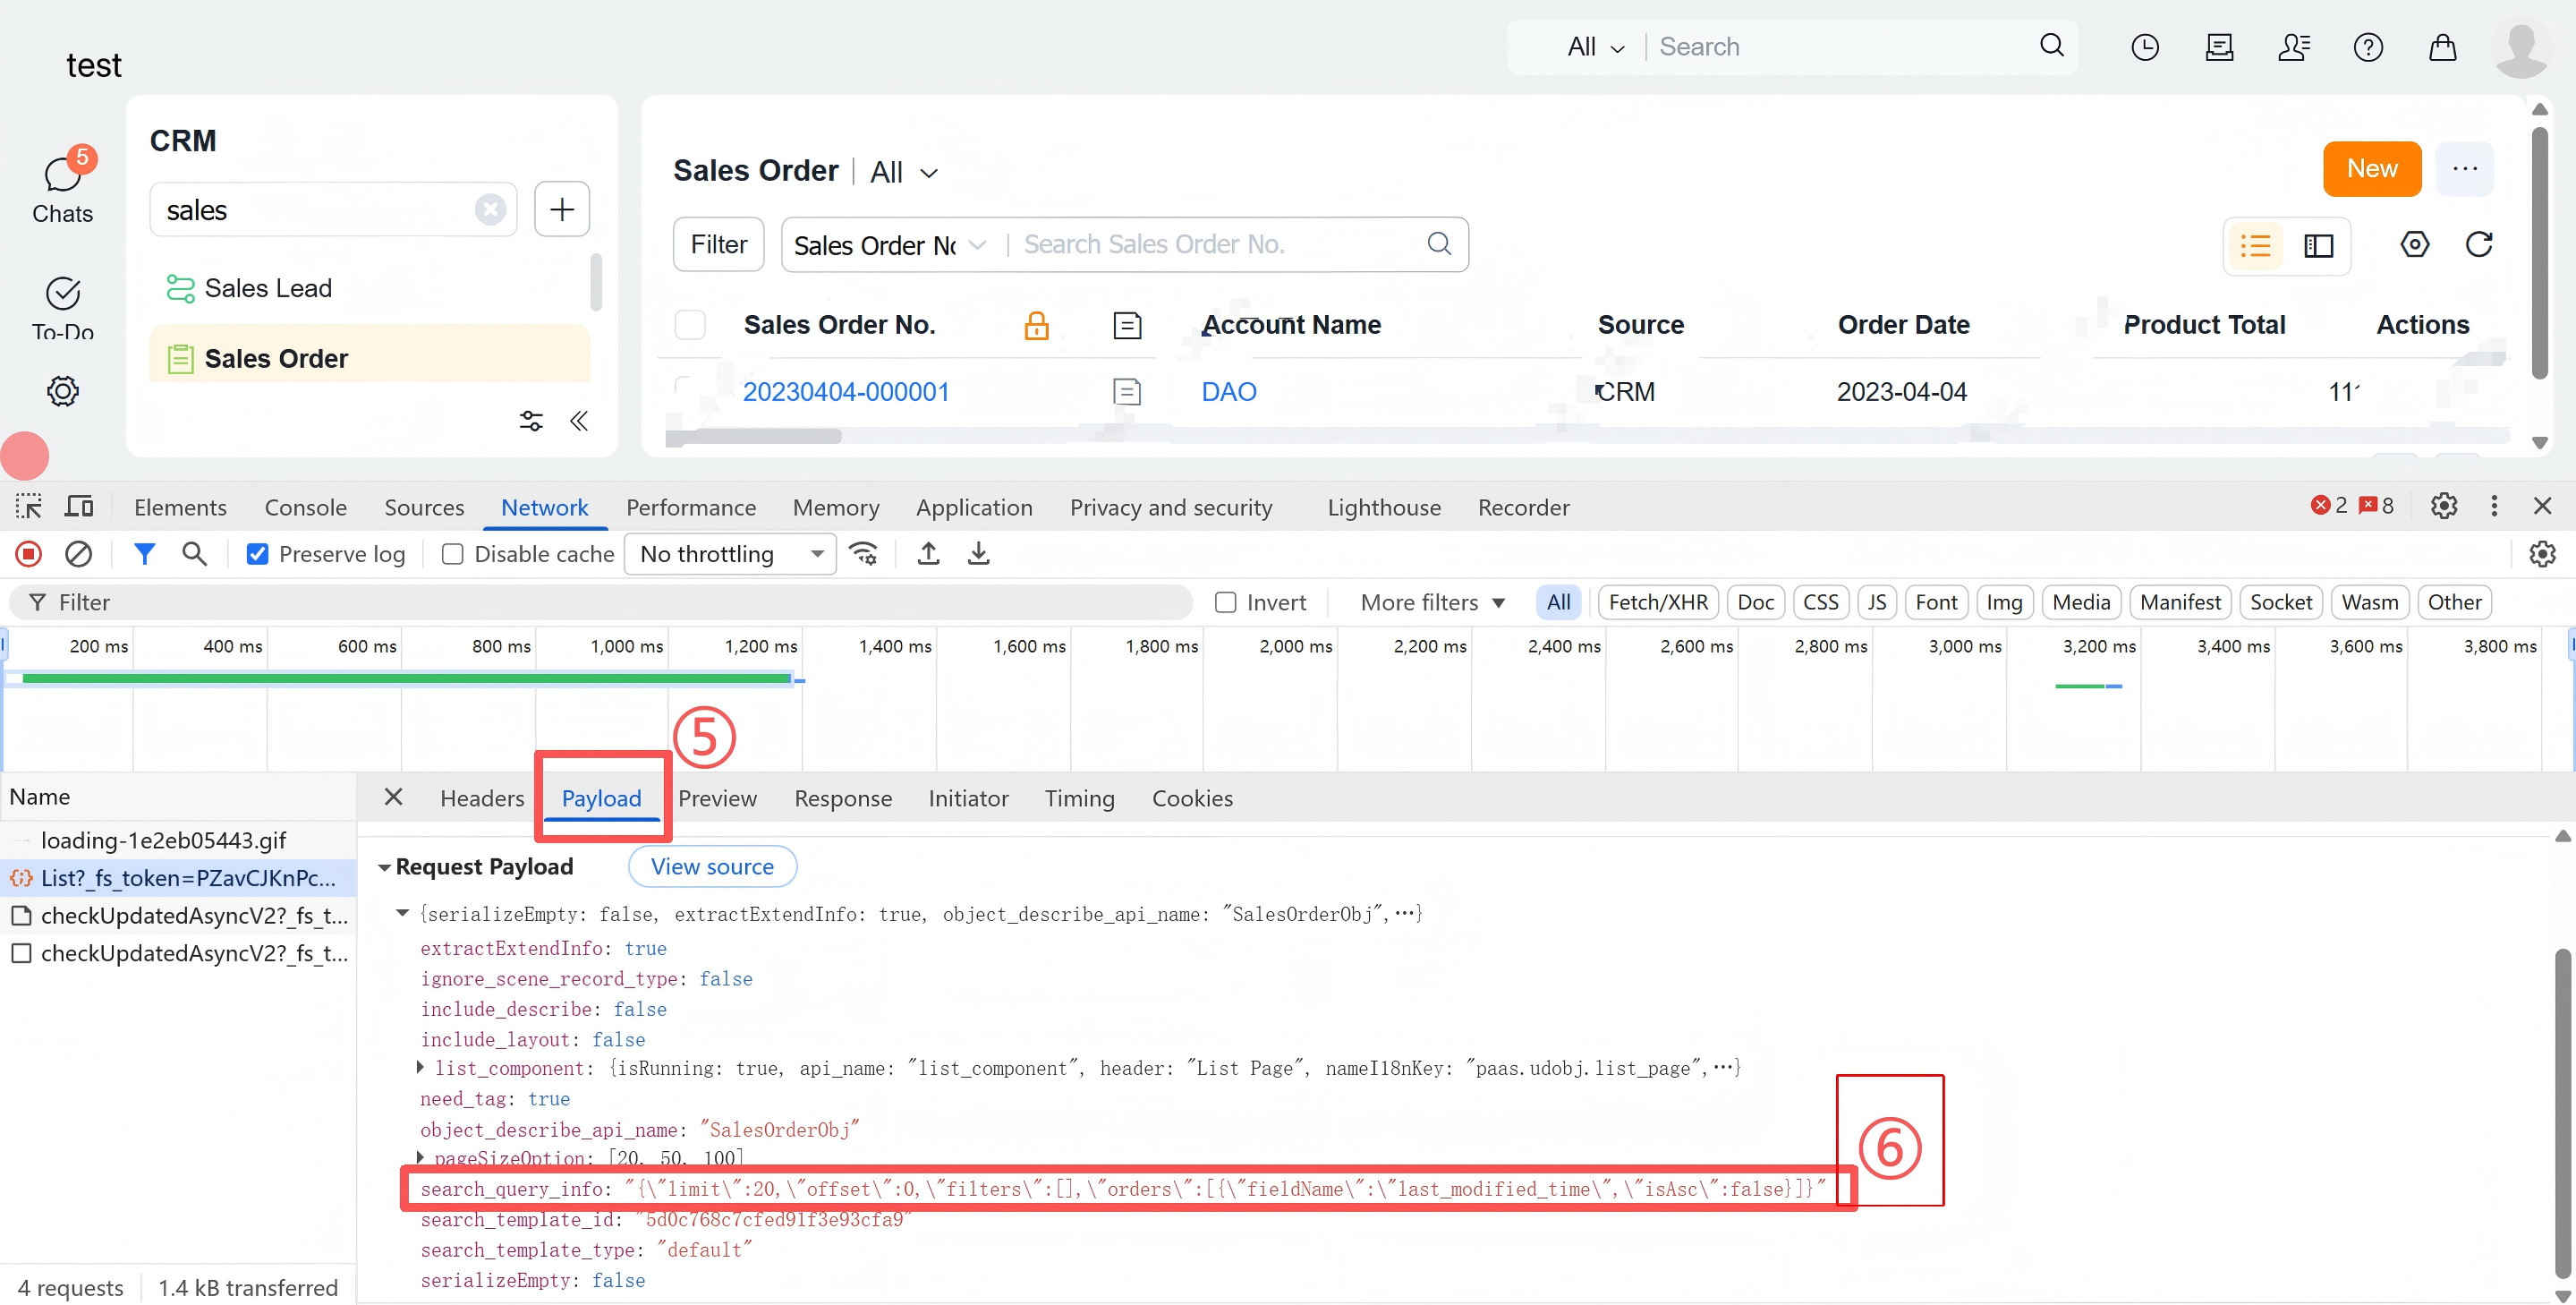Open the Sales Order All view dropdown
Screen dimensions: 2576x1305
(904, 172)
